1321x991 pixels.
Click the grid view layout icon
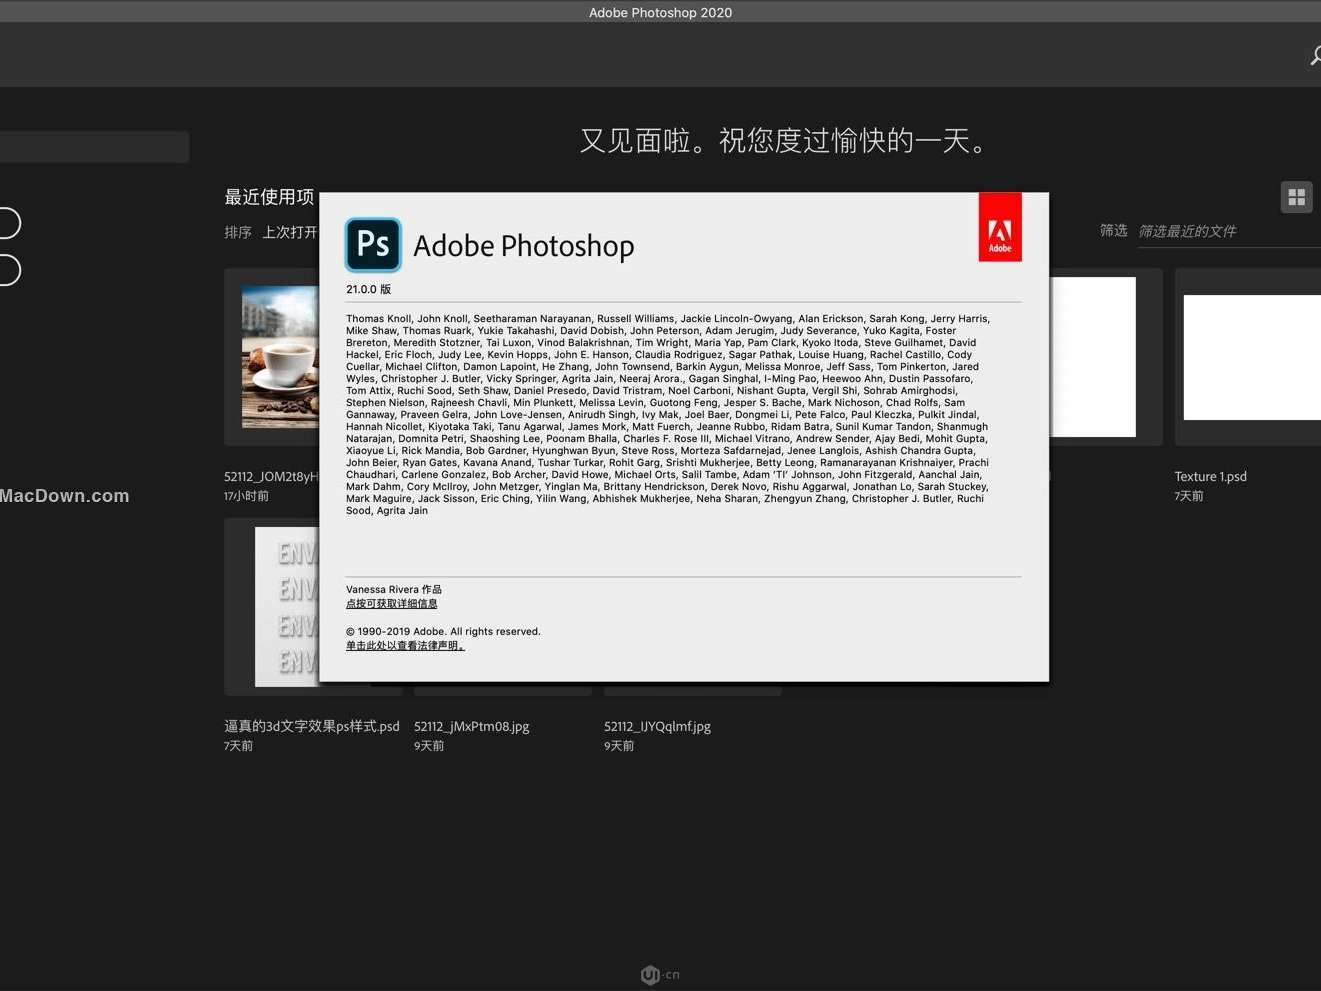[1296, 197]
